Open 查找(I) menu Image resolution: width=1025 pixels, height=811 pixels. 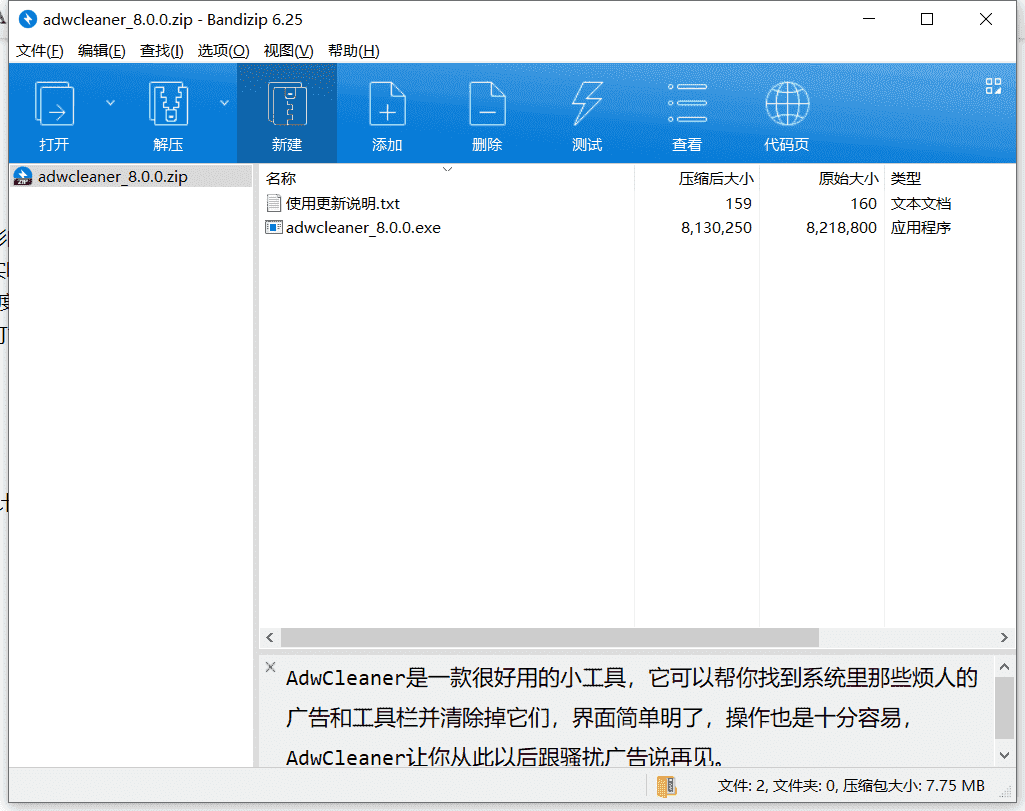[161, 51]
